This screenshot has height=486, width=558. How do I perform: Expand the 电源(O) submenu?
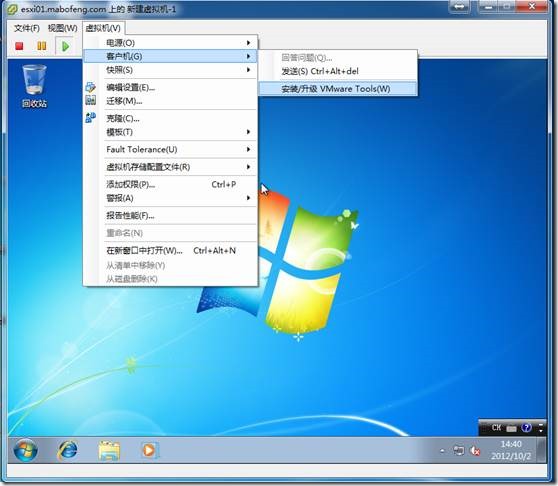(x=170, y=43)
